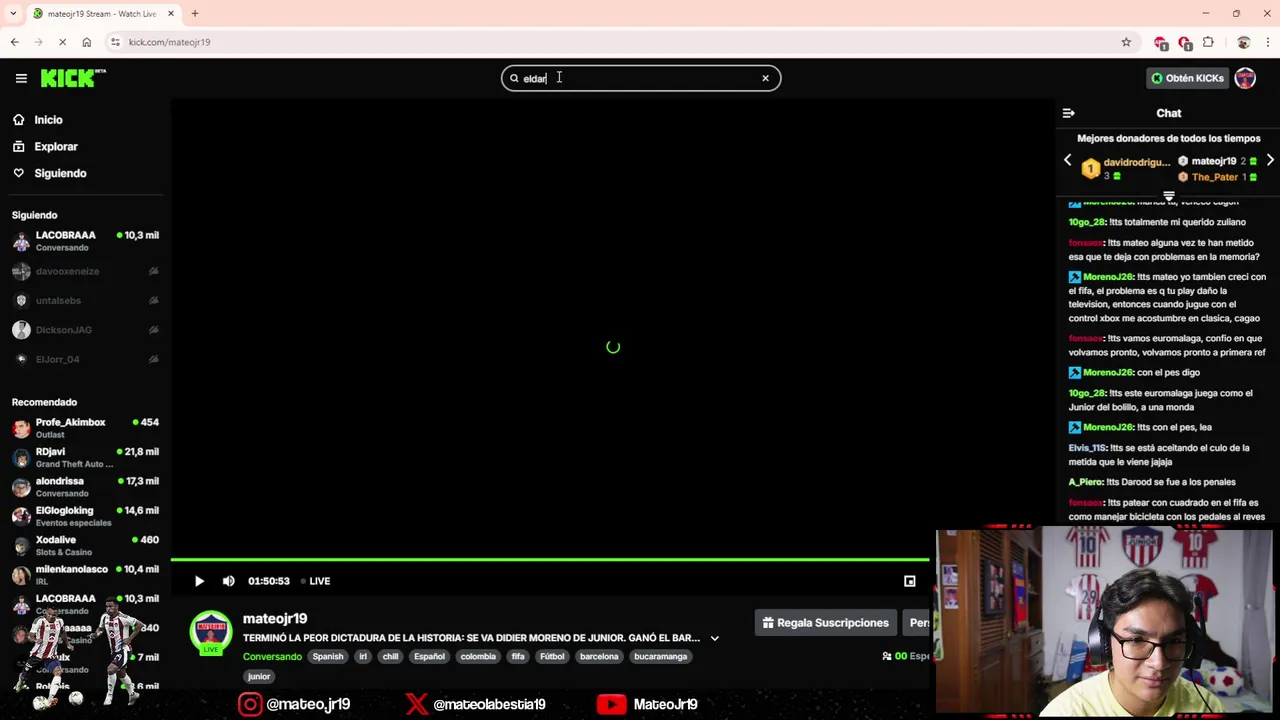Click the browser home icon
Image resolution: width=1280 pixels, height=720 pixels.
tap(87, 42)
